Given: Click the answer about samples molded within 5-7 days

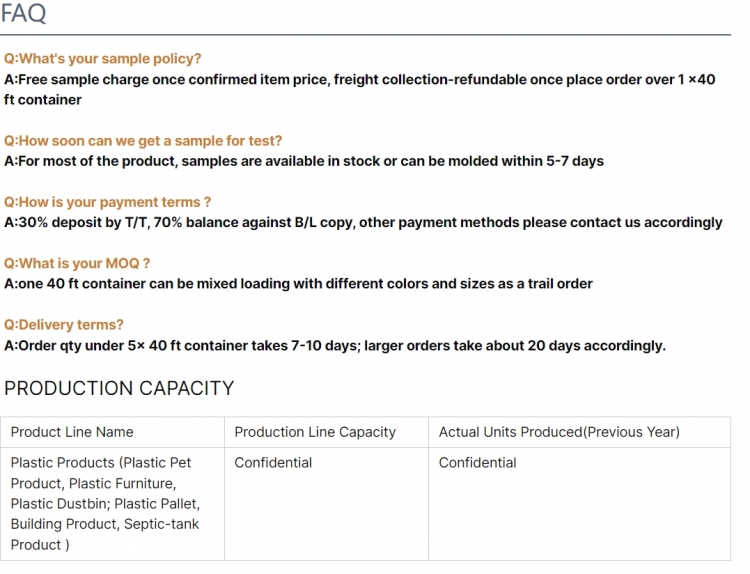Looking at the screenshot, I should click(x=304, y=161).
